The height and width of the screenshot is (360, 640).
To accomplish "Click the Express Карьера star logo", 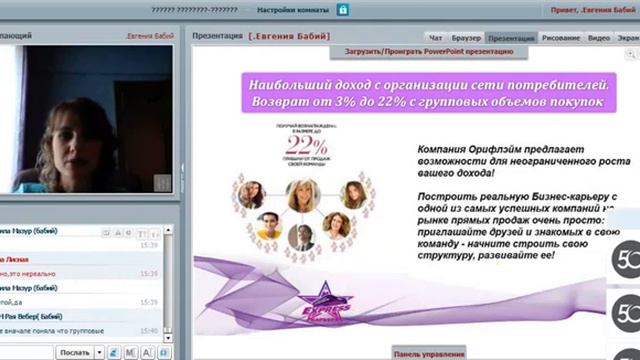I will pyautogui.click(x=325, y=301).
